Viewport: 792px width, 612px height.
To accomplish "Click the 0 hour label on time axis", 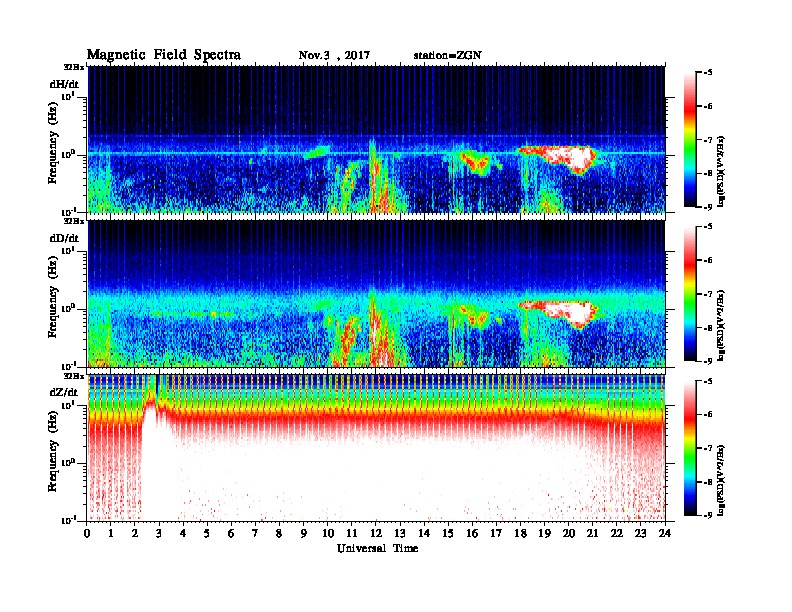I will tap(87, 534).
